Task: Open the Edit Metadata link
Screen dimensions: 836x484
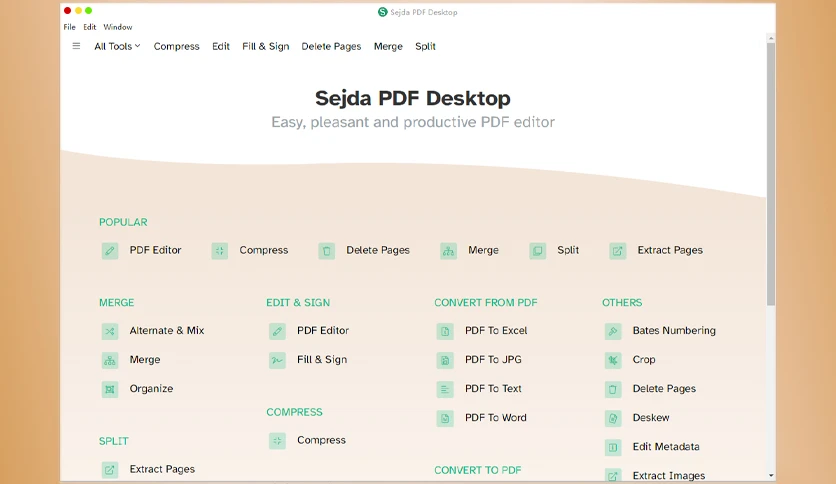Action: (666, 447)
